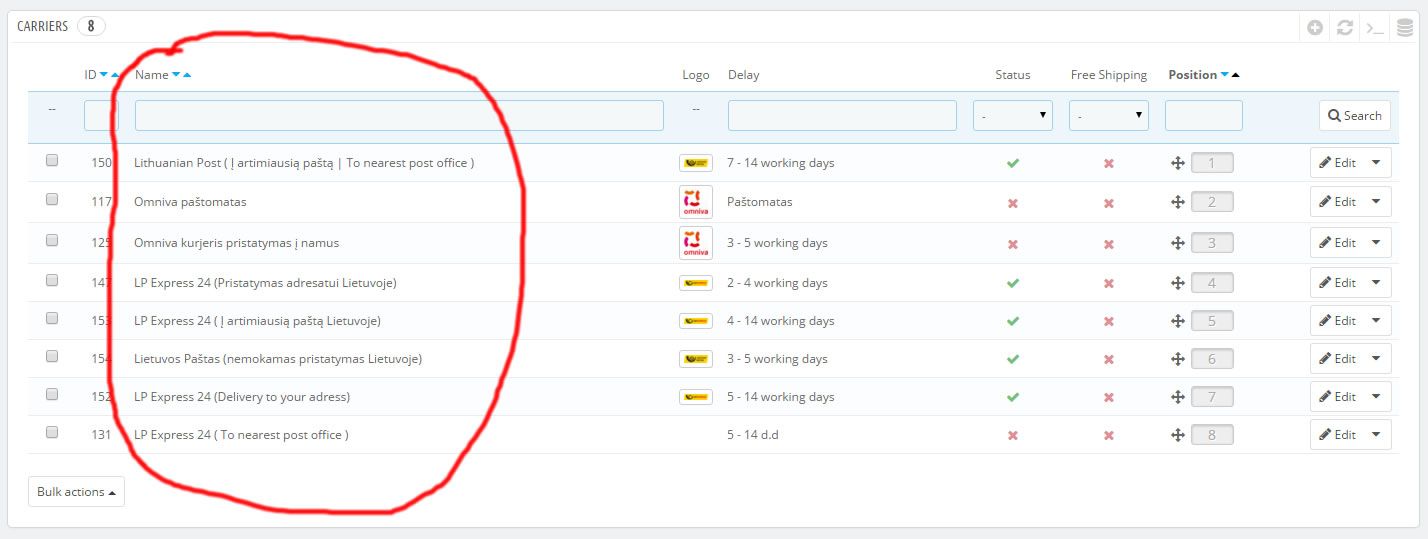Add a new carrier with the plus icon

[x=1316, y=27]
